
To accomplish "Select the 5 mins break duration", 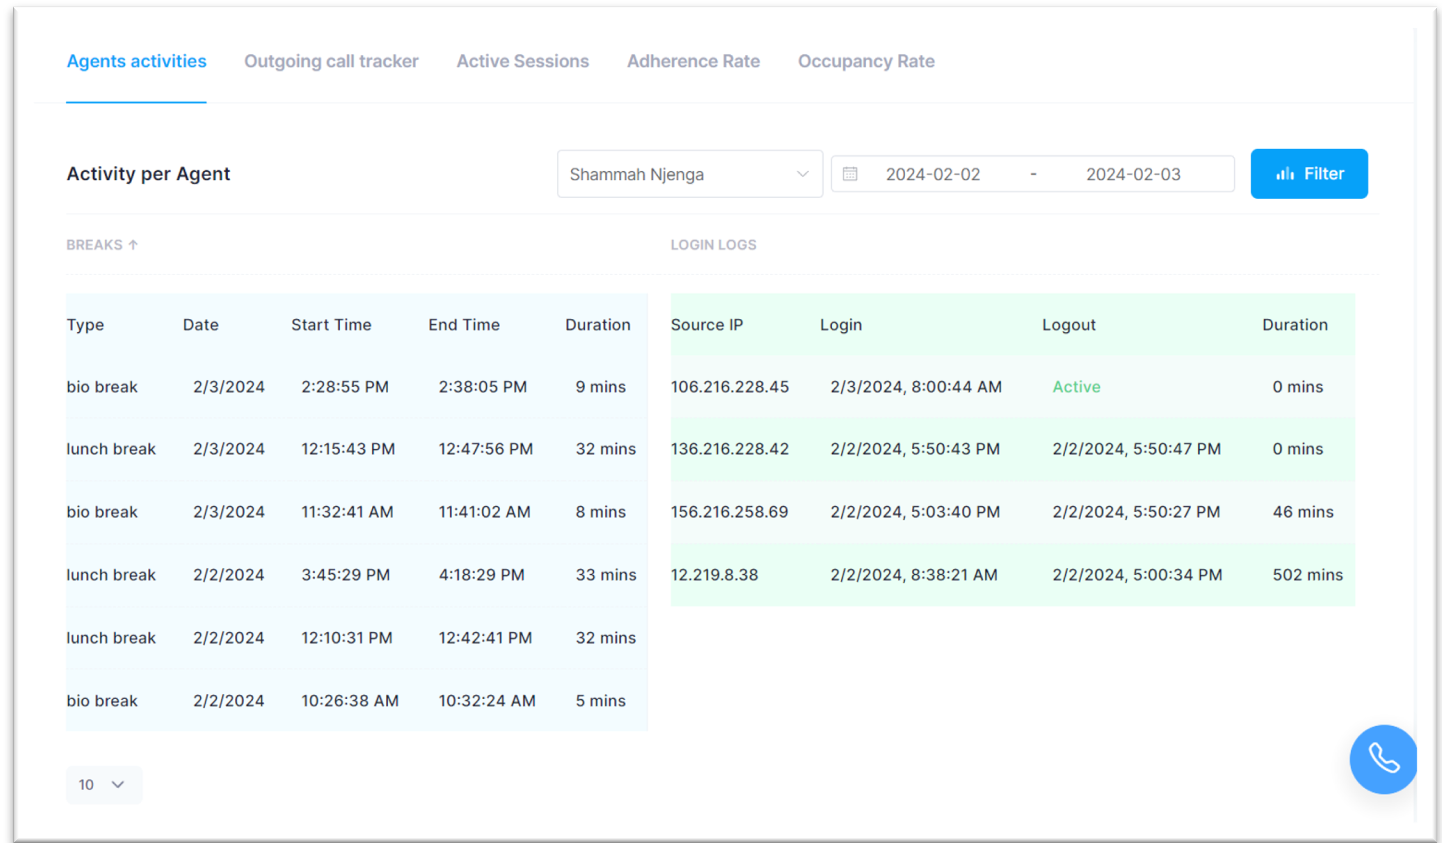I will (x=600, y=701).
